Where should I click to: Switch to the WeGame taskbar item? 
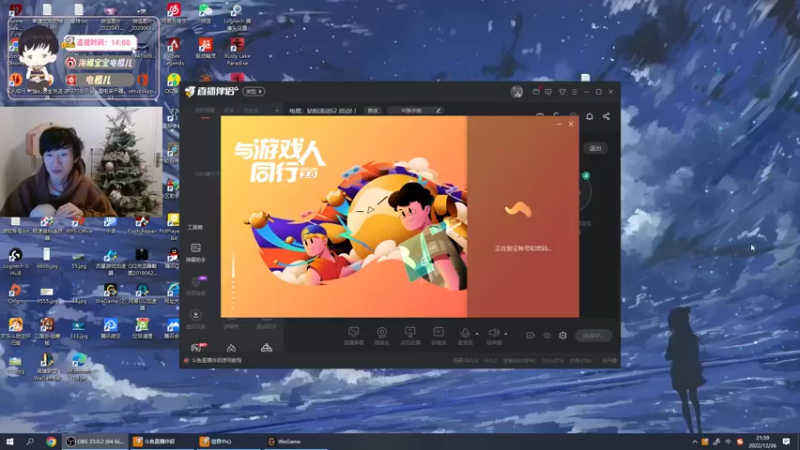coord(297,442)
